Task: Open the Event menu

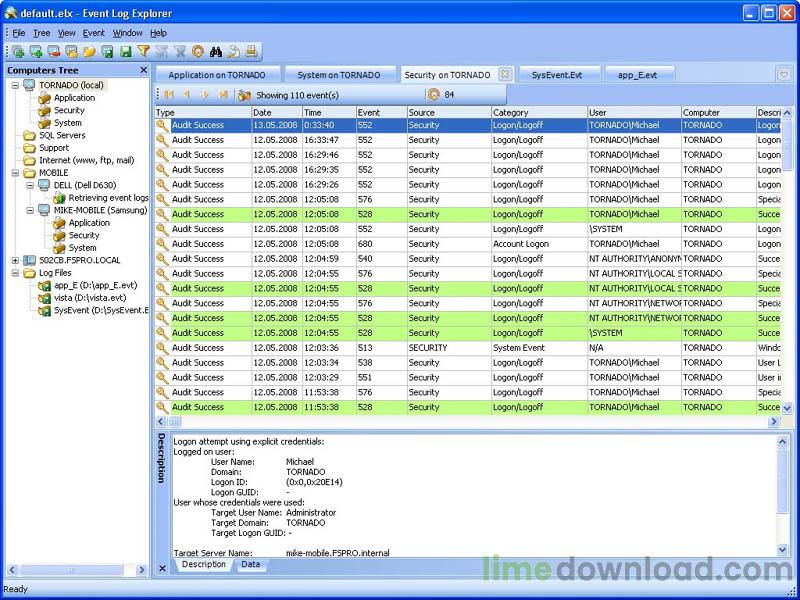Action: click(x=93, y=33)
